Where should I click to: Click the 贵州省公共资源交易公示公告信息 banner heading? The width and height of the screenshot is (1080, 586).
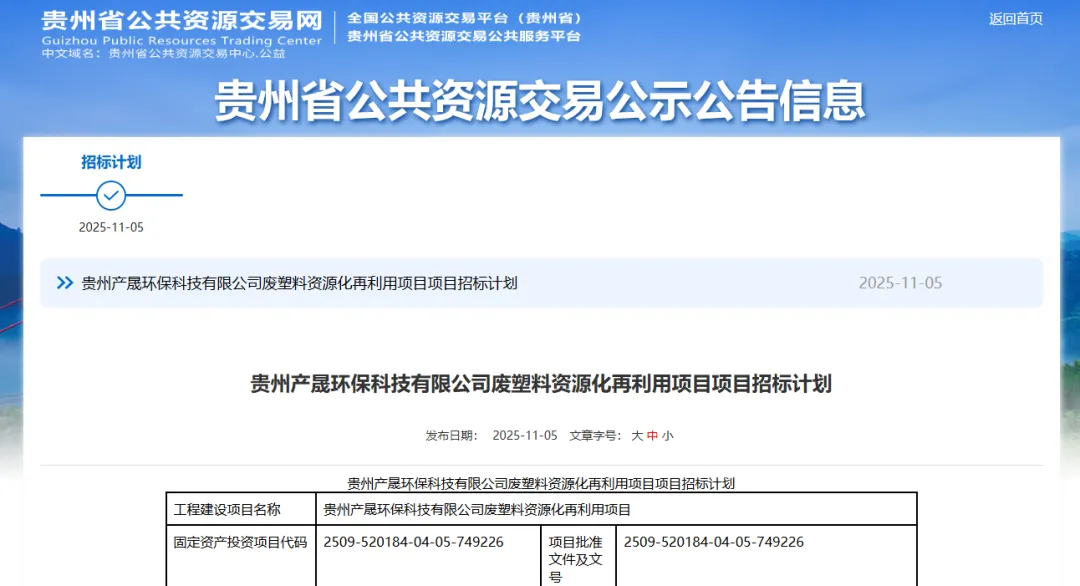[x=540, y=100]
